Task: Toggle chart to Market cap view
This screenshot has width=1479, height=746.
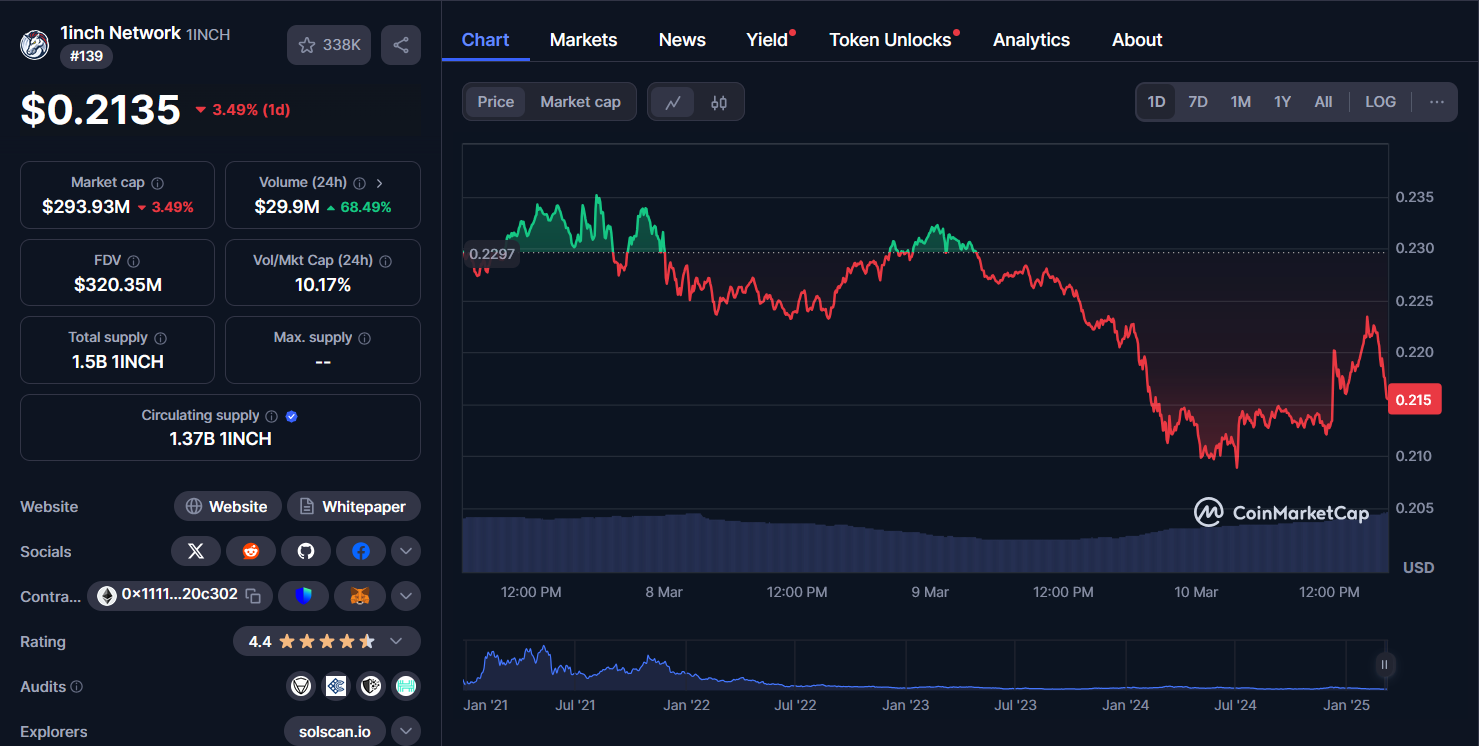Action: [x=580, y=101]
